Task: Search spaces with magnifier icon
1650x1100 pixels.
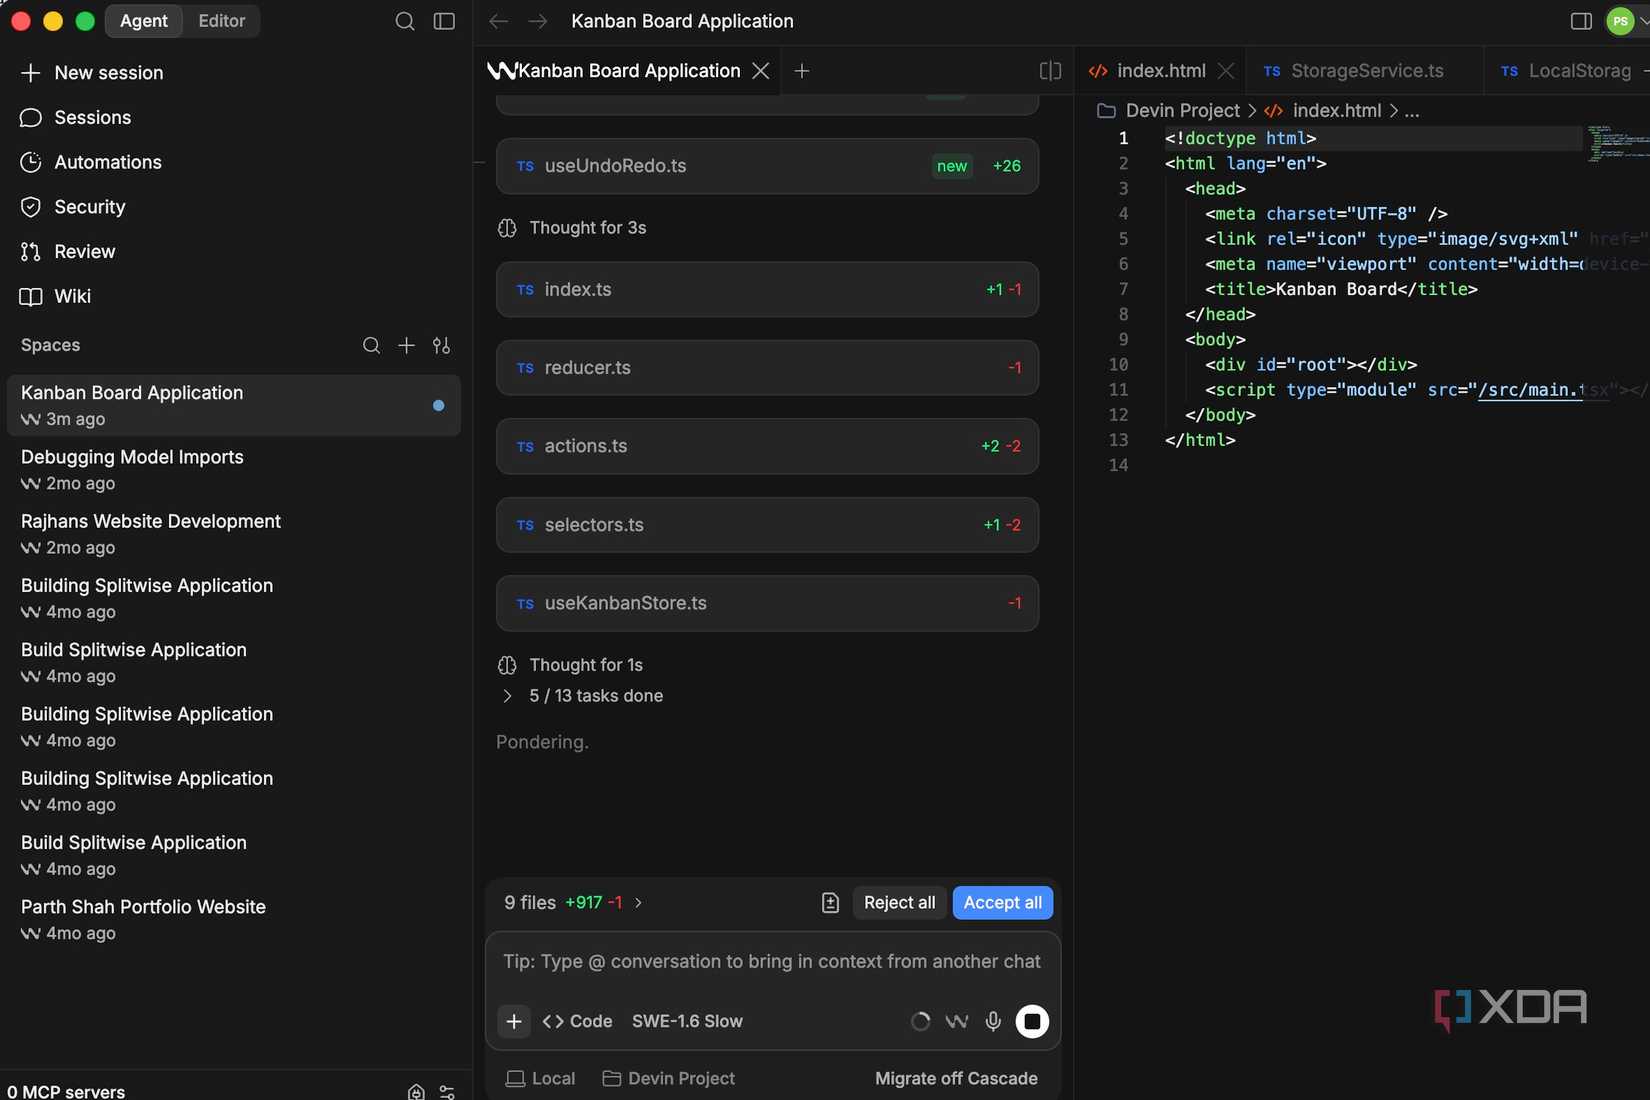Action: point(371,345)
